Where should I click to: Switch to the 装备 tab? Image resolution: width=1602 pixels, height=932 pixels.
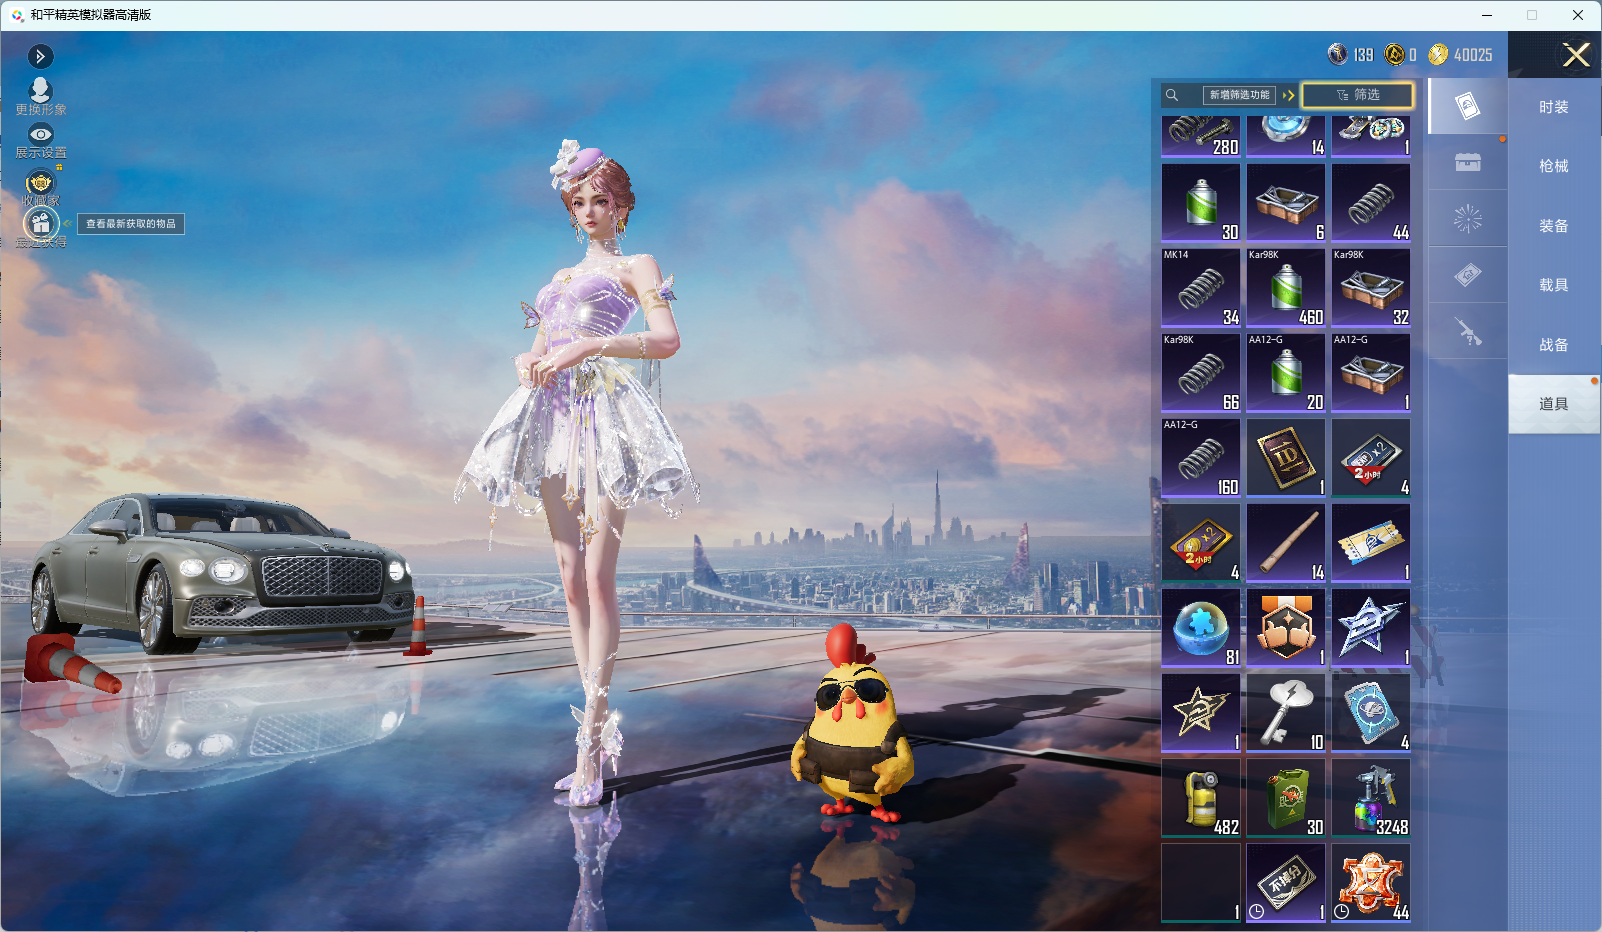point(1553,226)
